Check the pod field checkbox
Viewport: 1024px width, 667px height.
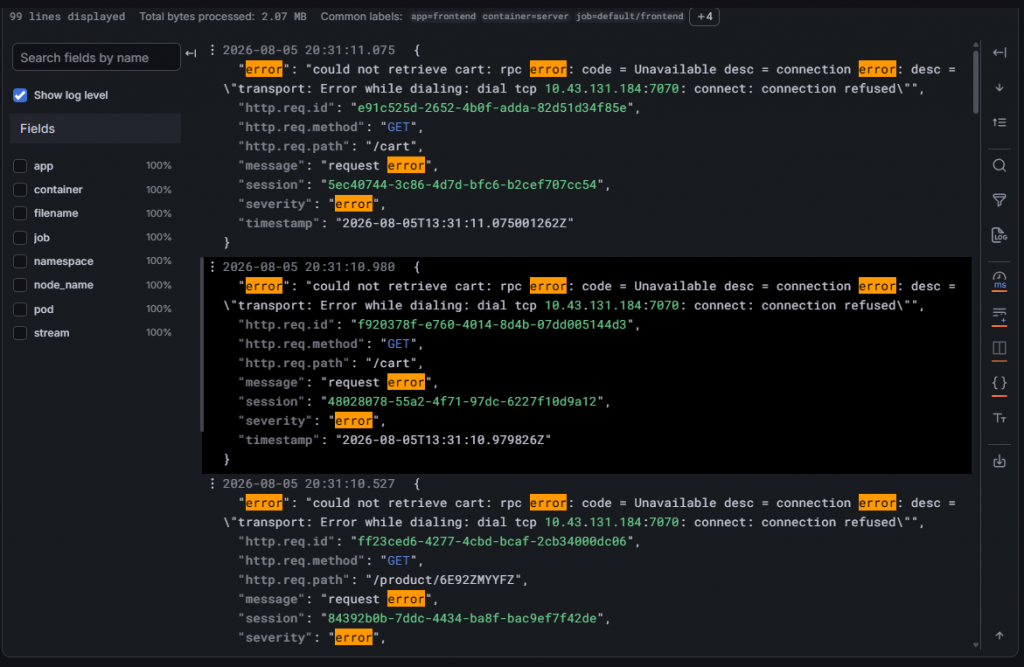tap(20, 309)
